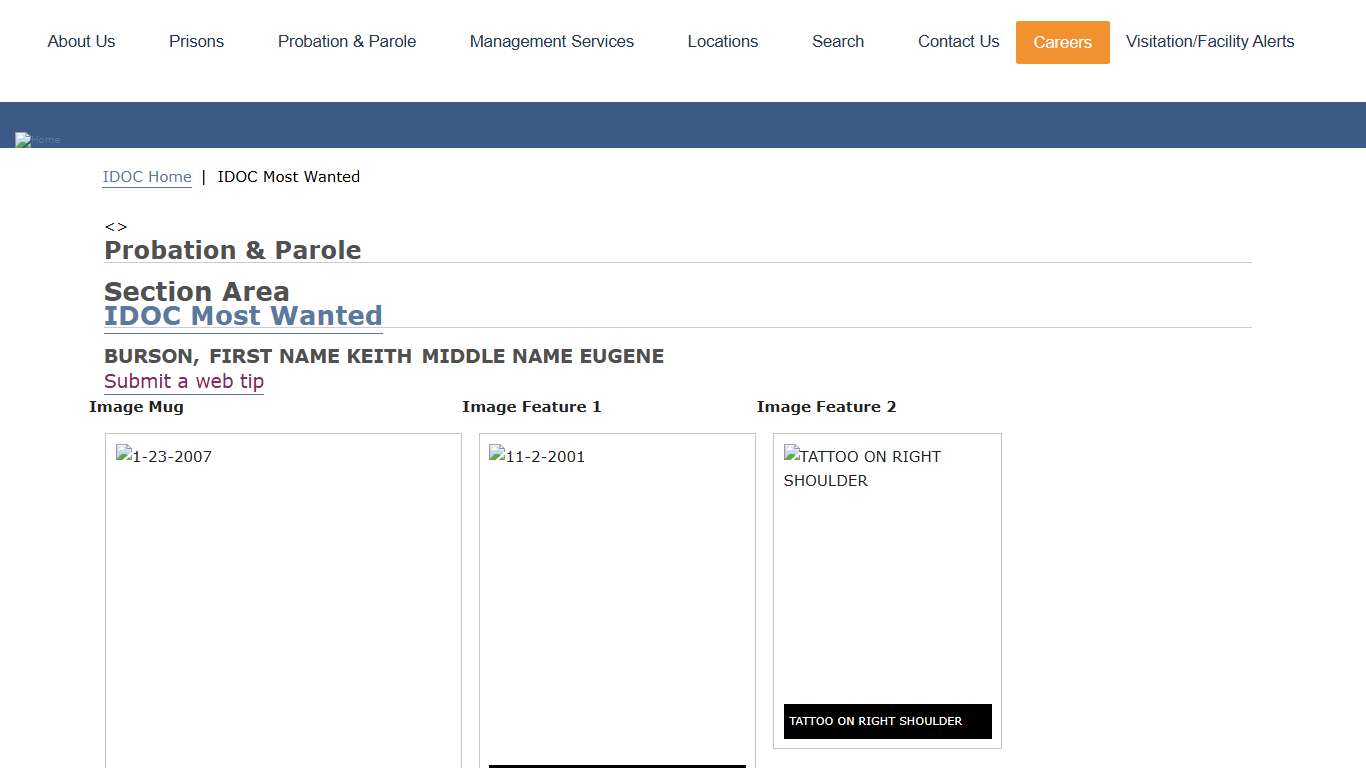Image resolution: width=1366 pixels, height=768 pixels.
Task: Click the black TATTOO ON RIGHT SHOULDER caption
Action: tap(887, 721)
